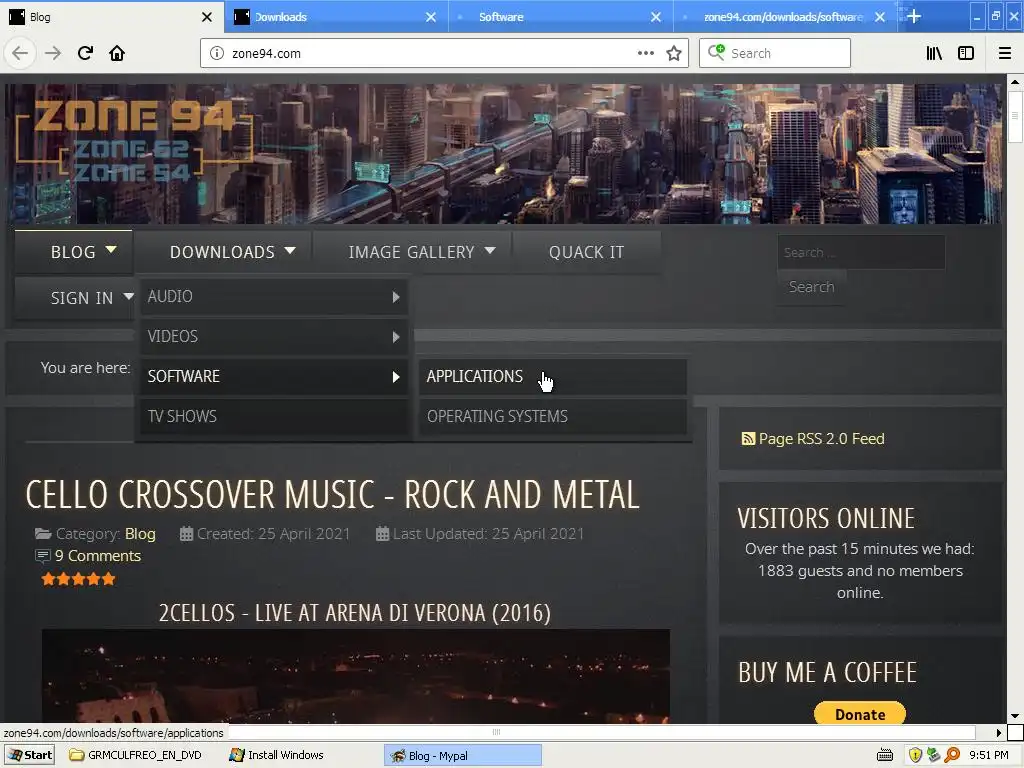Image resolution: width=1024 pixels, height=768 pixels.
Task: Expand the SOFTWARE submenu arrow
Action: (x=396, y=377)
